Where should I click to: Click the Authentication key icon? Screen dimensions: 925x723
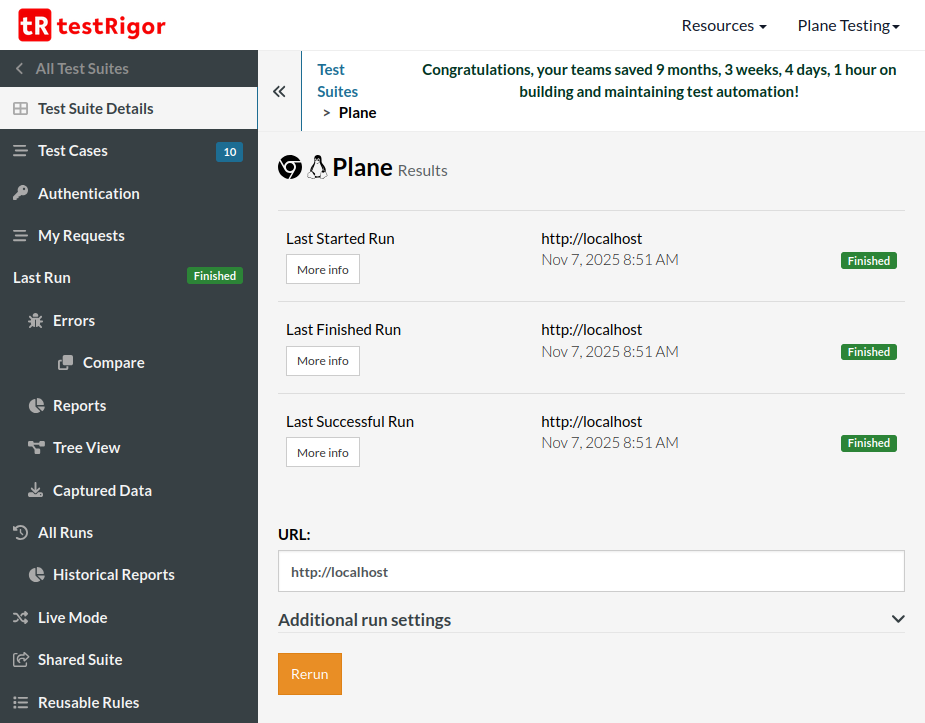click(x=20, y=194)
